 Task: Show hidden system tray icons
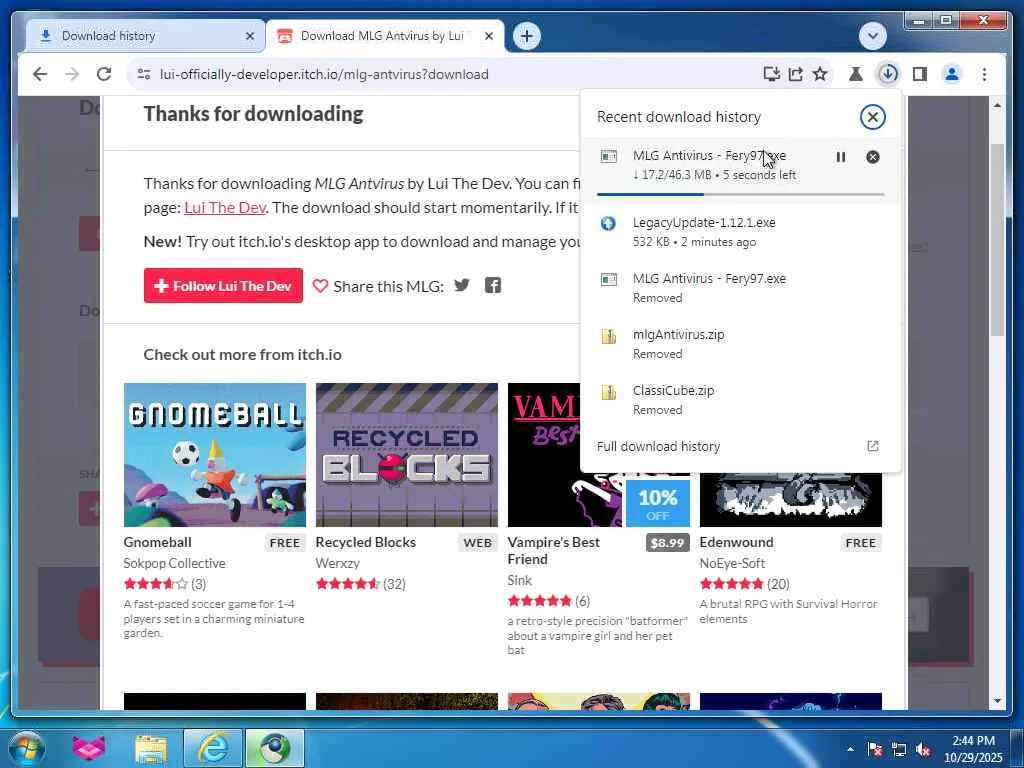[x=850, y=749]
